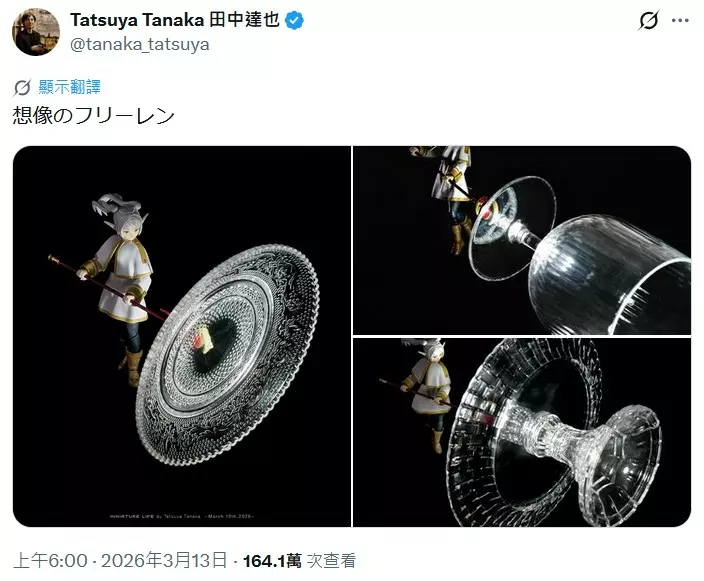Click the 上午6:00 post time

tap(50, 561)
